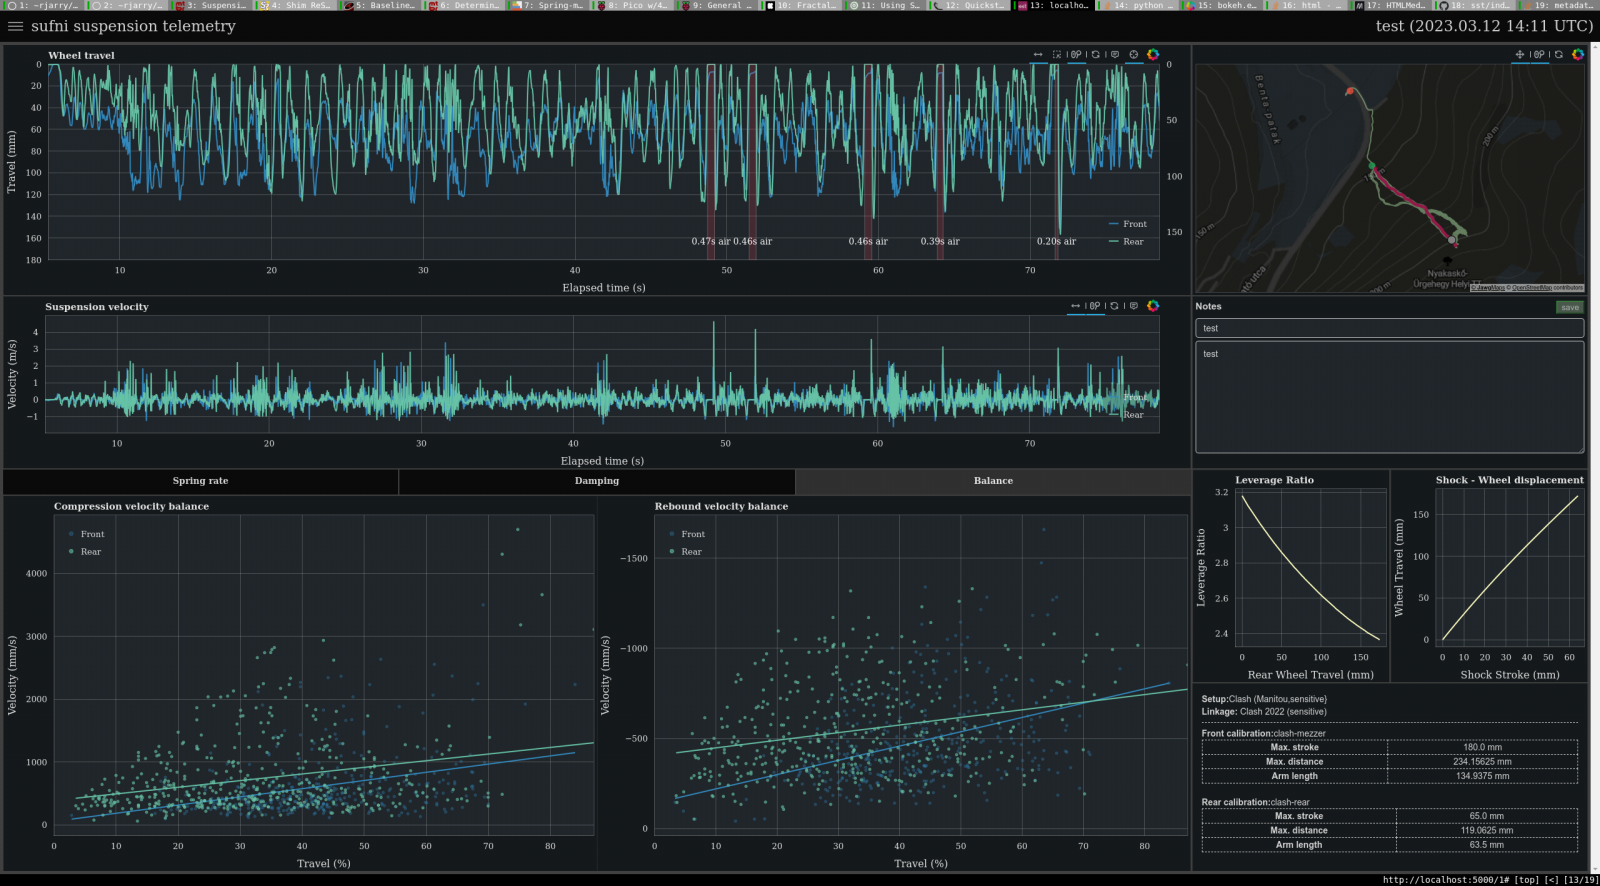Toggle wheel zoom on Suspension velocity chart
1600x886 pixels.
click(x=1095, y=306)
